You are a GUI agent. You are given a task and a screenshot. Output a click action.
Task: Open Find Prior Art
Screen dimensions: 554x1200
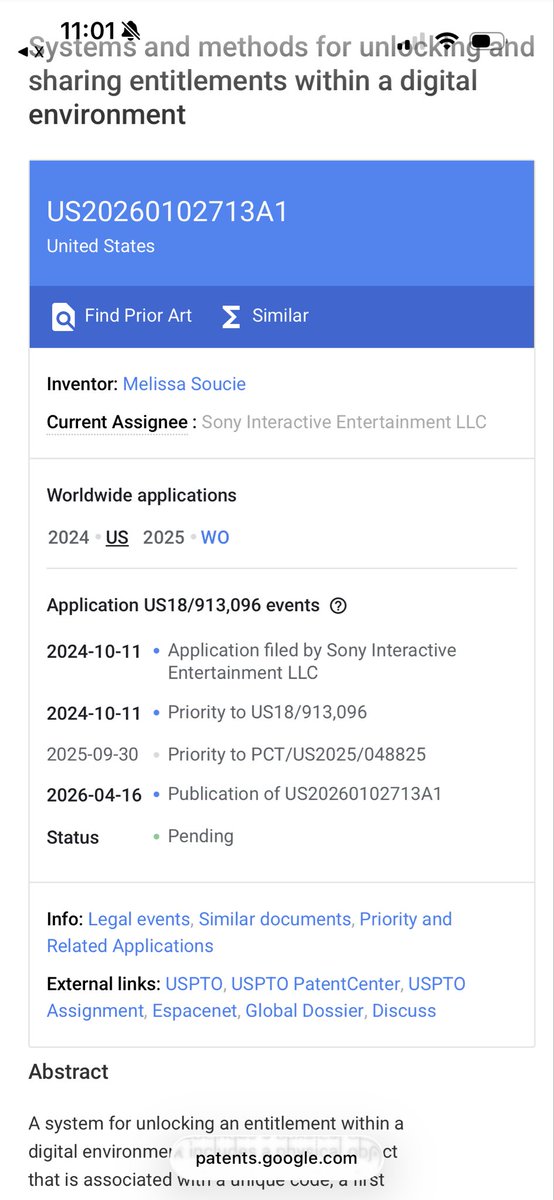pyautogui.click(x=121, y=316)
